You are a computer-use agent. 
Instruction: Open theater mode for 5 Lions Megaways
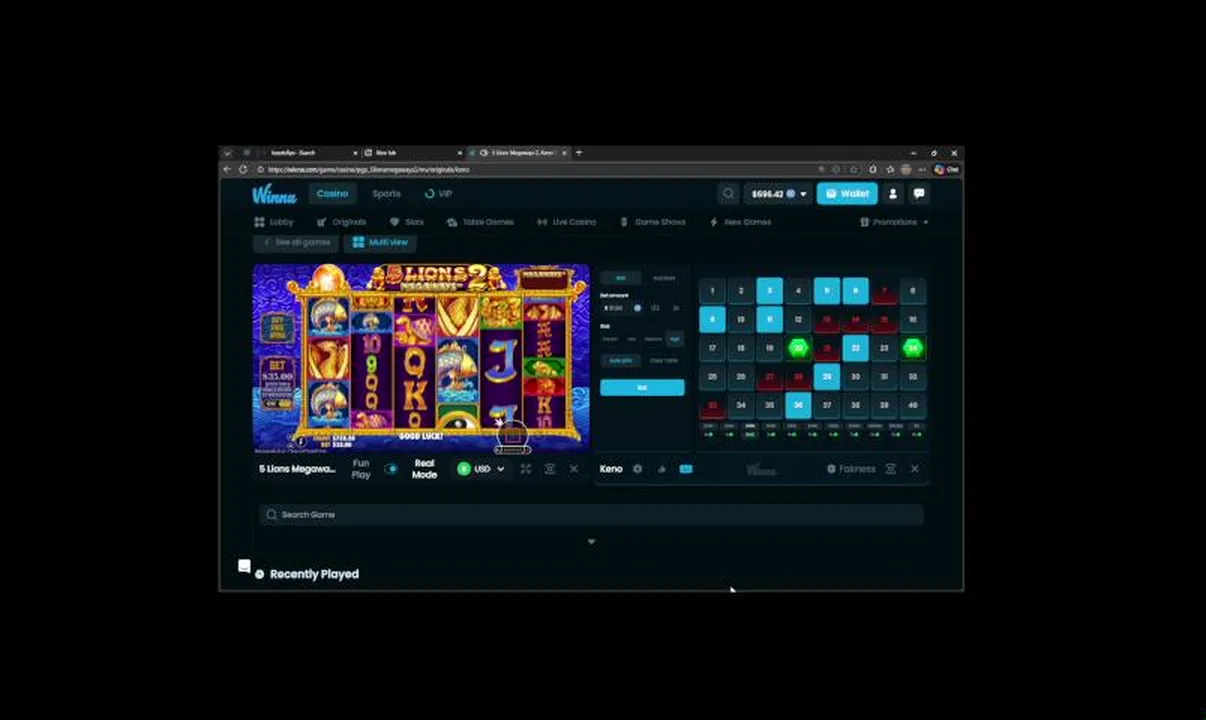549,469
